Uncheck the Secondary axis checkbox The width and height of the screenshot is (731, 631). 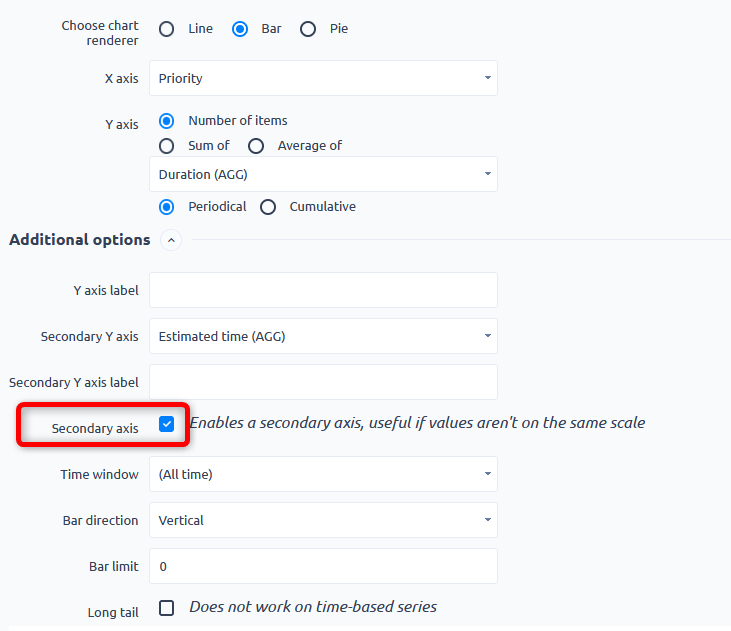[167, 424]
